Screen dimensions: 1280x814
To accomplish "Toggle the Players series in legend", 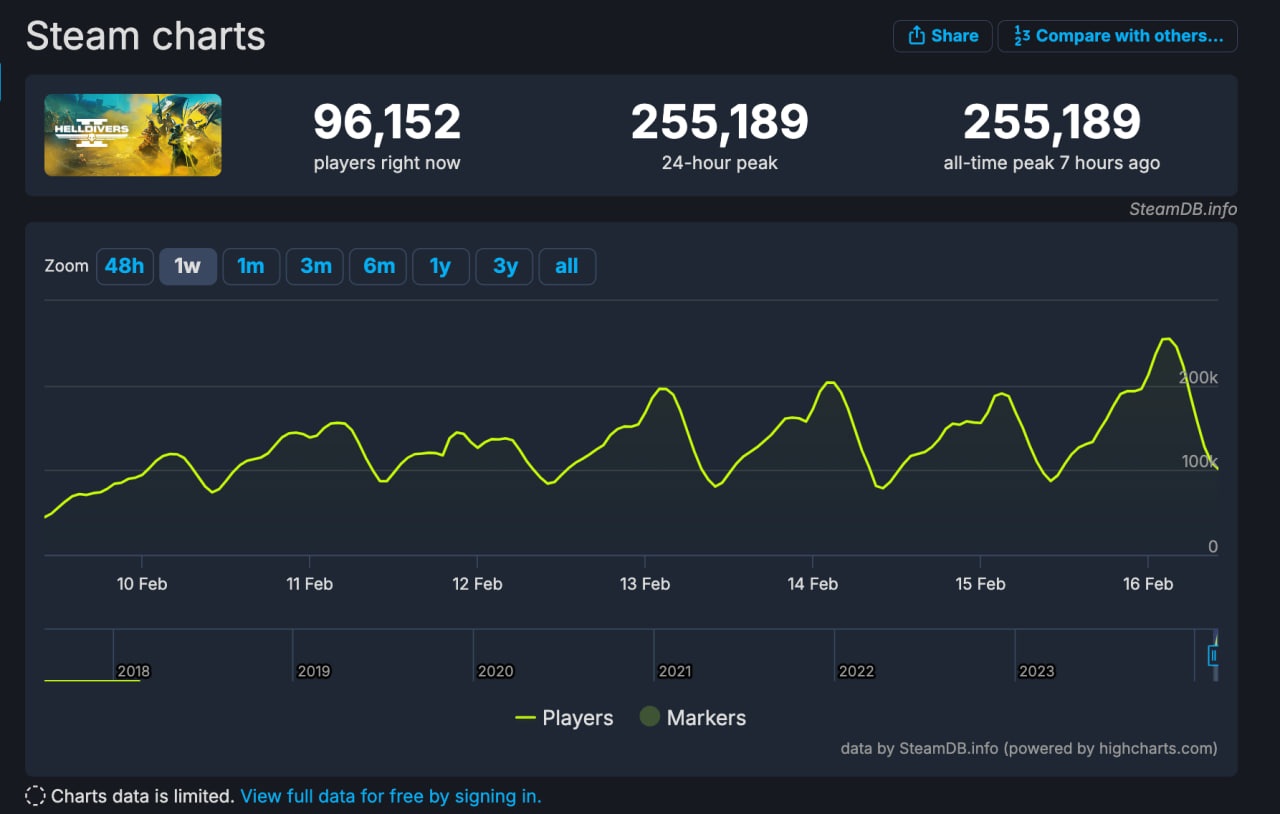I will coord(564,718).
